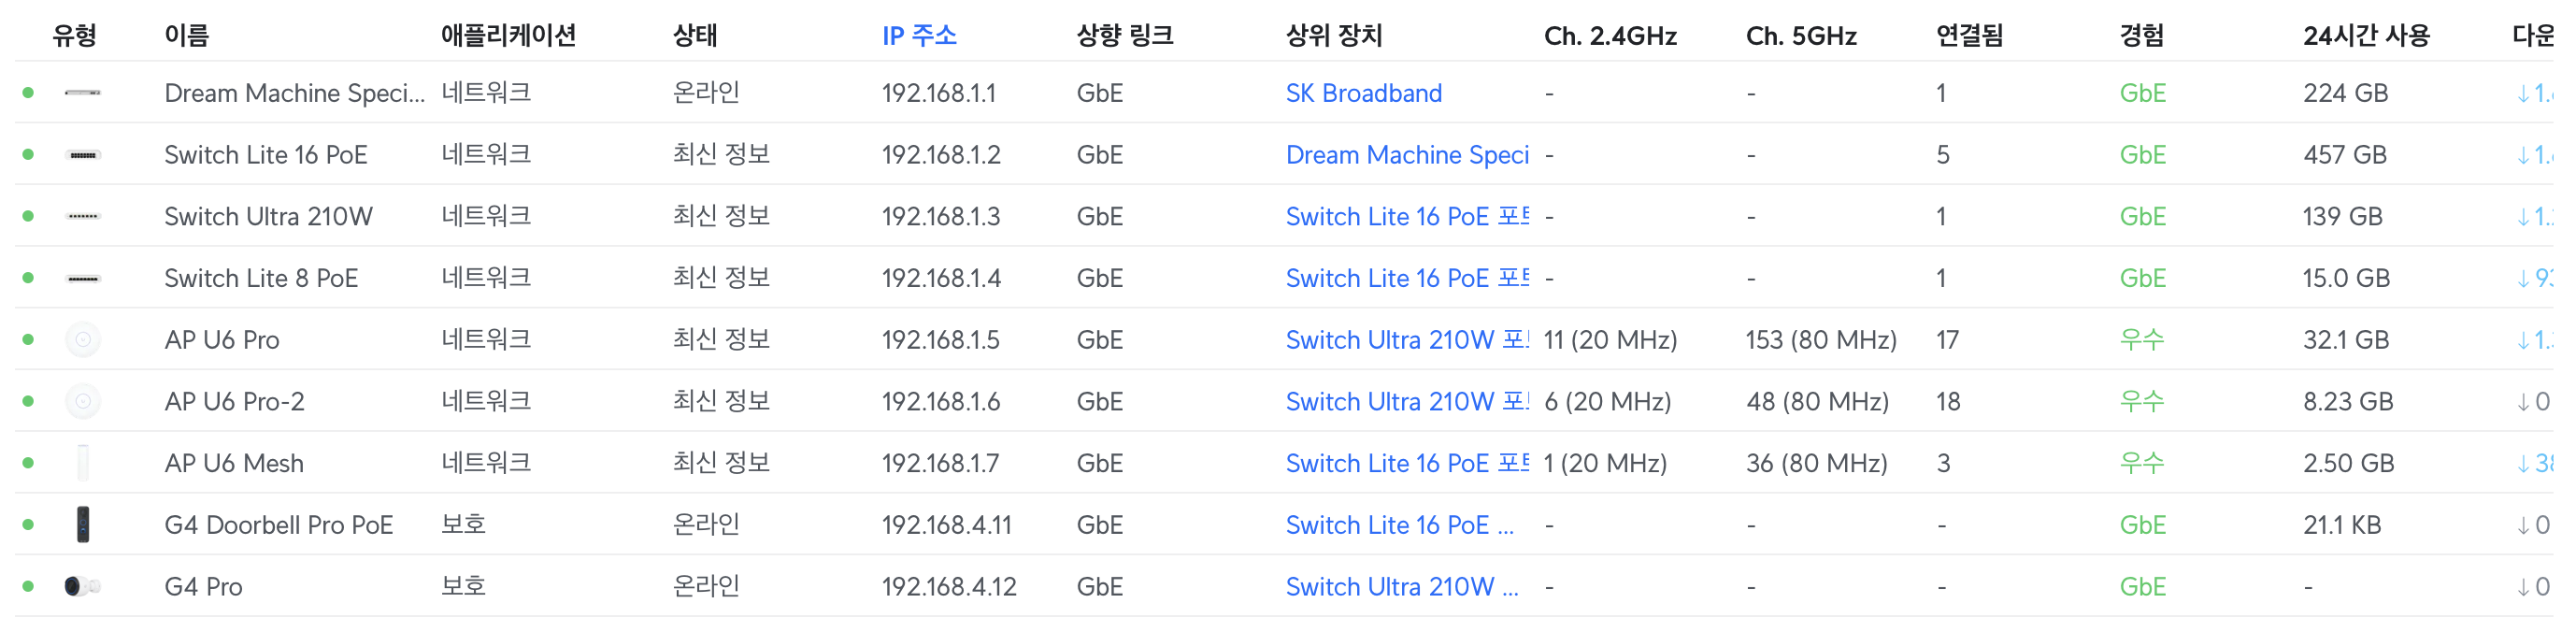The height and width of the screenshot is (632, 2576).
Task: Open the SK Broadband uplink link
Action: [1363, 93]
